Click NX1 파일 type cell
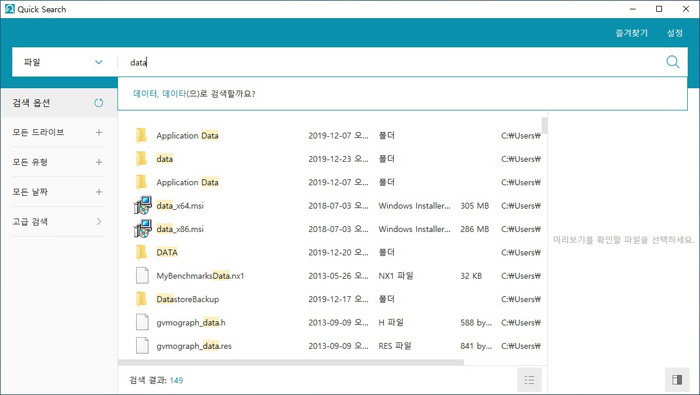Screen dimensions: 700x395 pos(396,276)
